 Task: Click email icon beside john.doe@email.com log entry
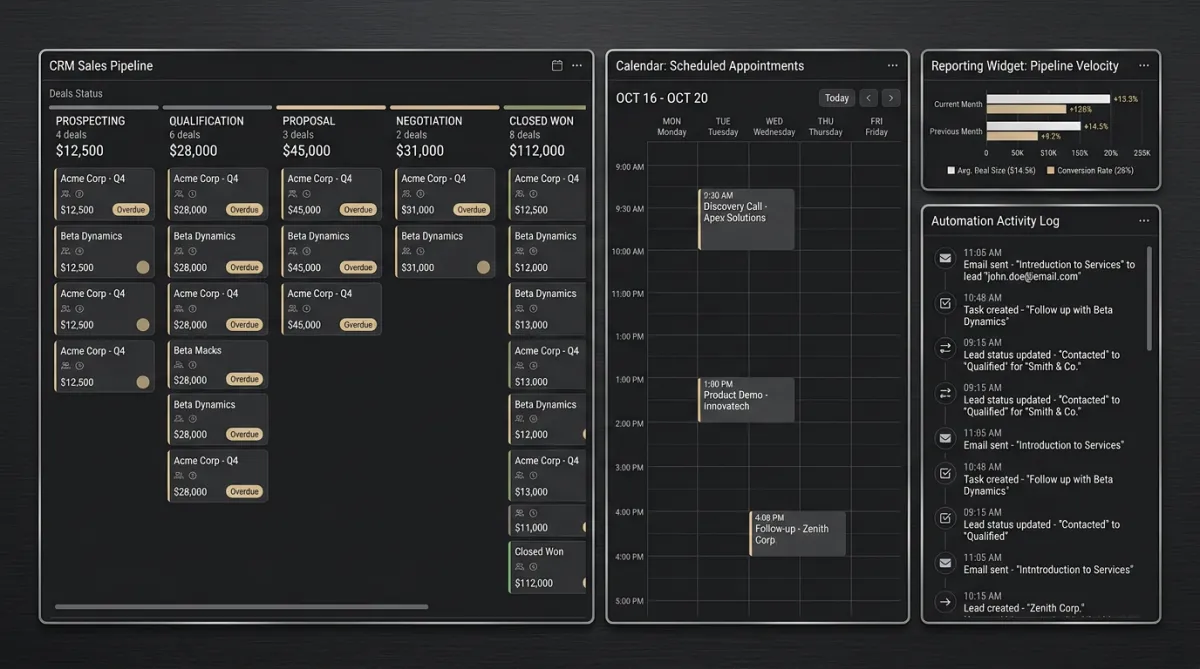(x=945, y=258)
